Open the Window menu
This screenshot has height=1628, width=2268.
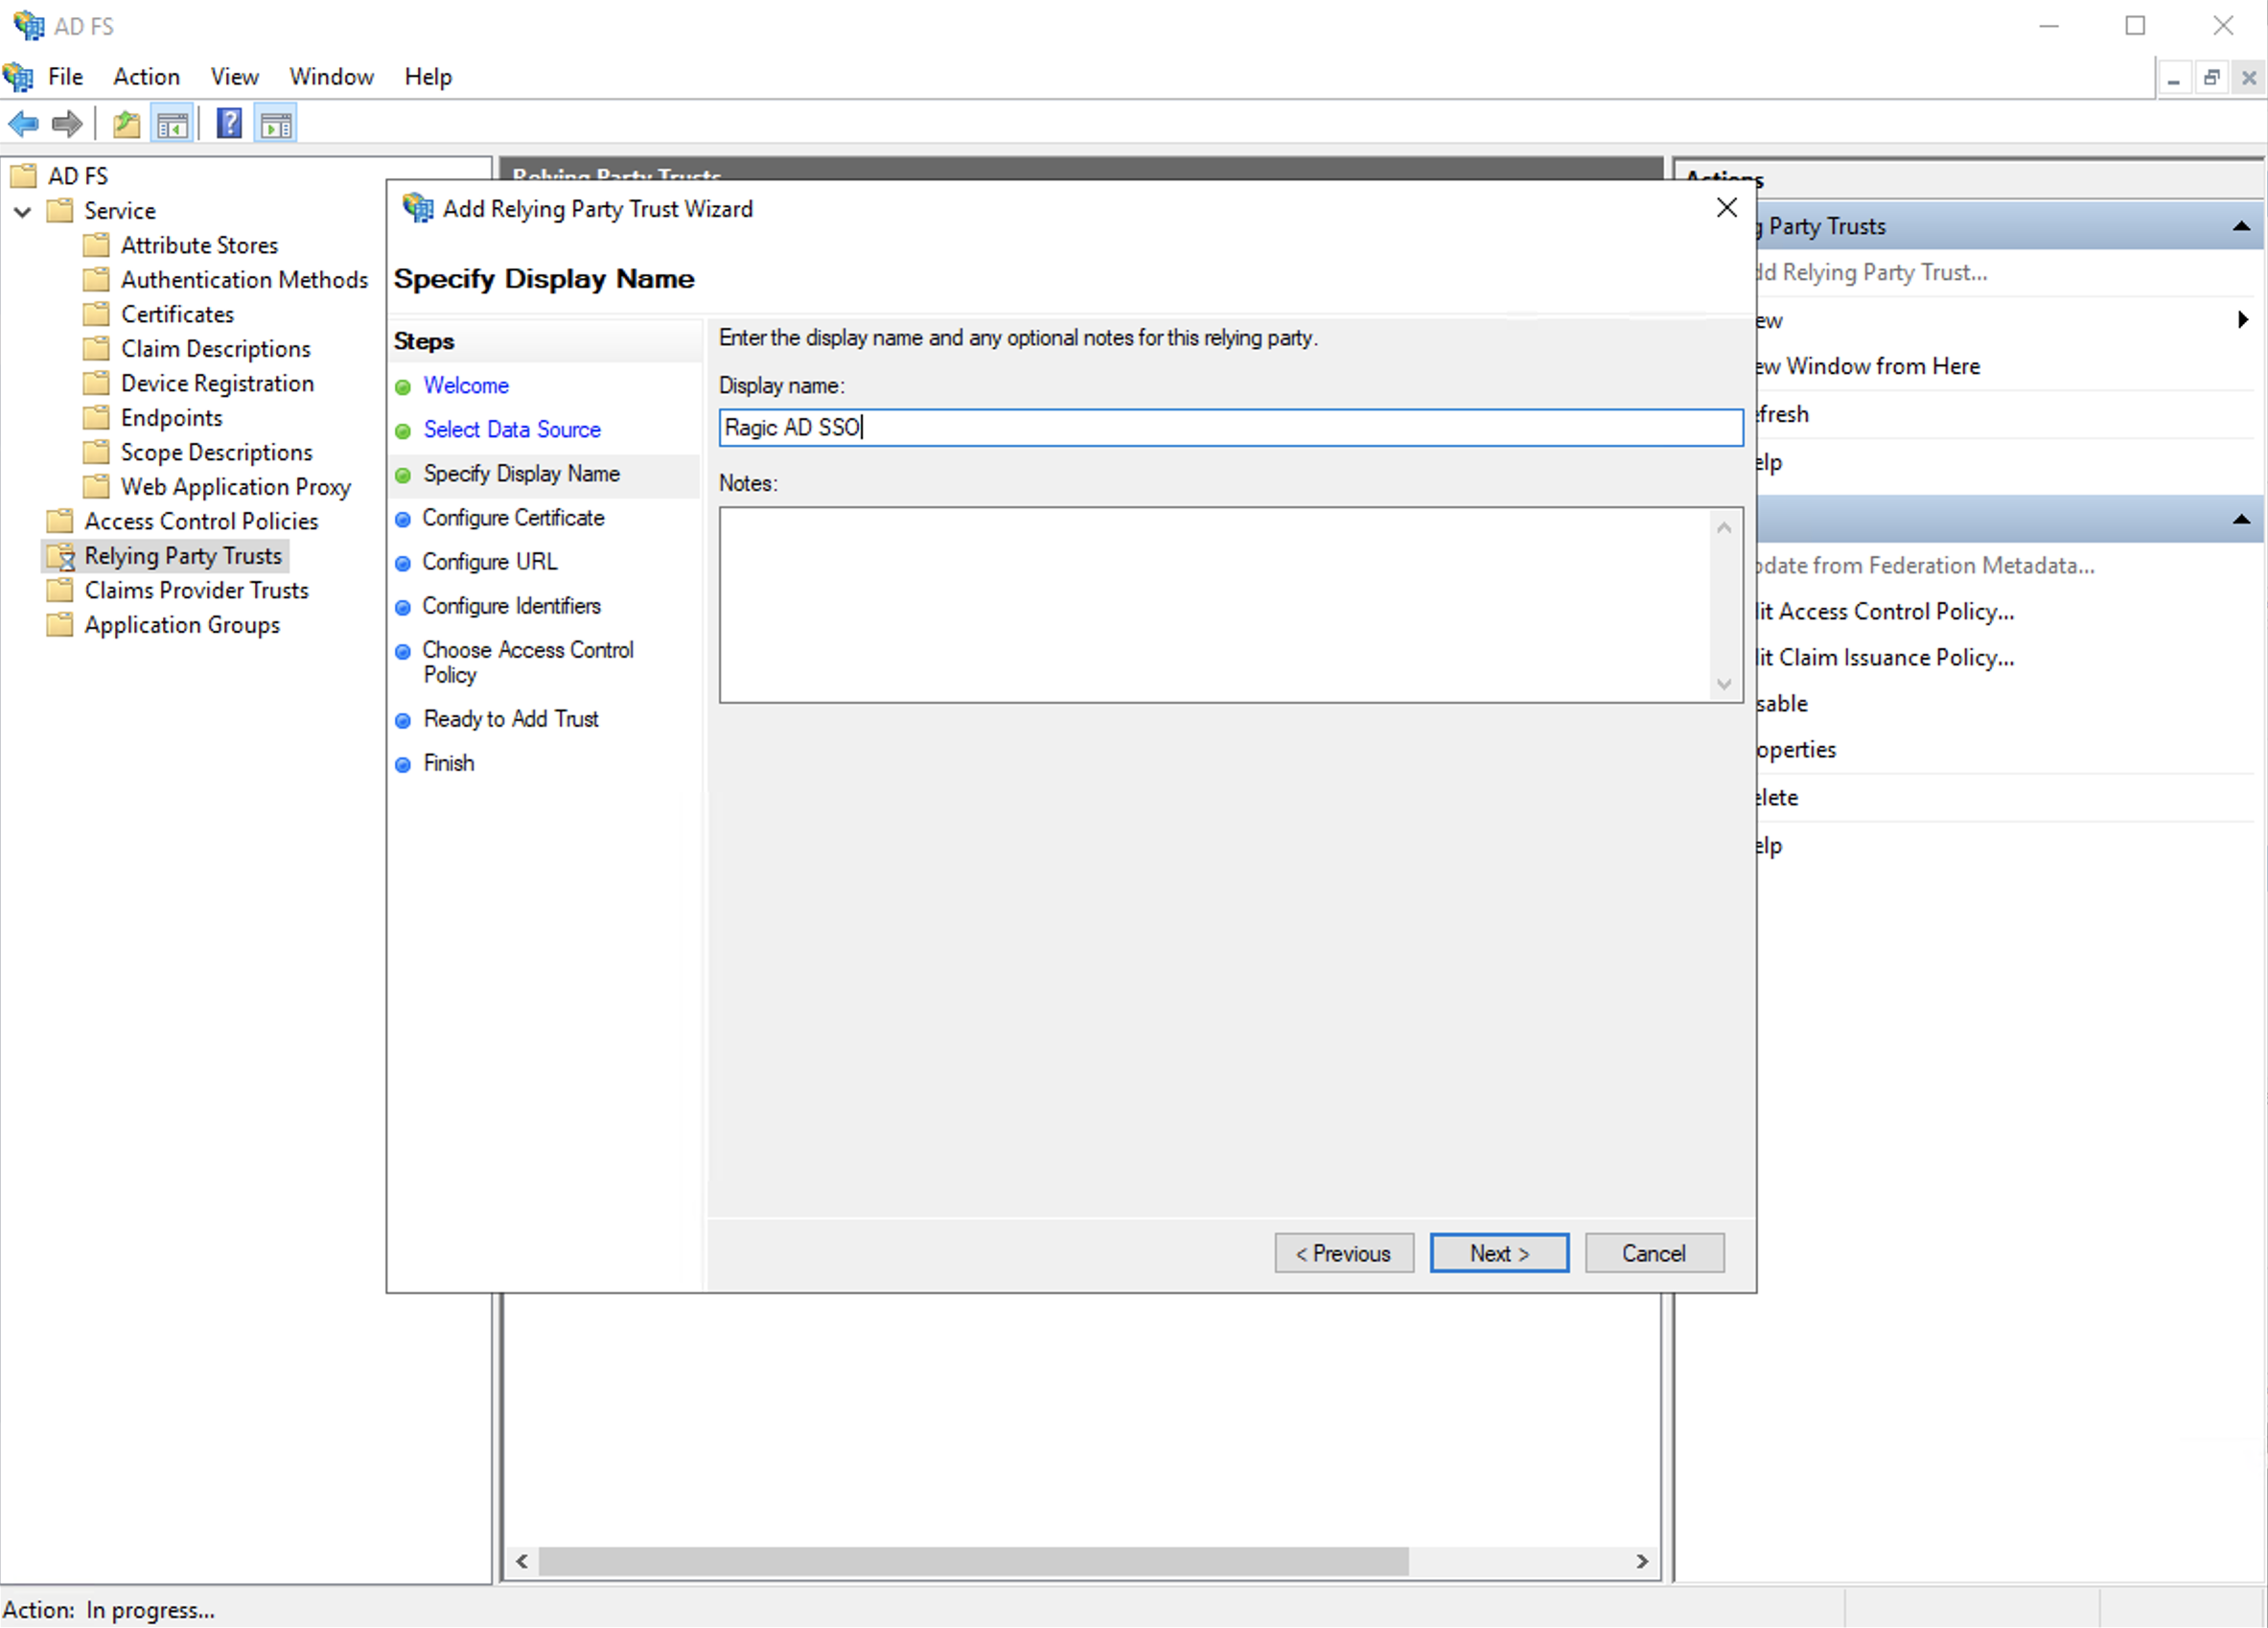(x=331, y=77)
